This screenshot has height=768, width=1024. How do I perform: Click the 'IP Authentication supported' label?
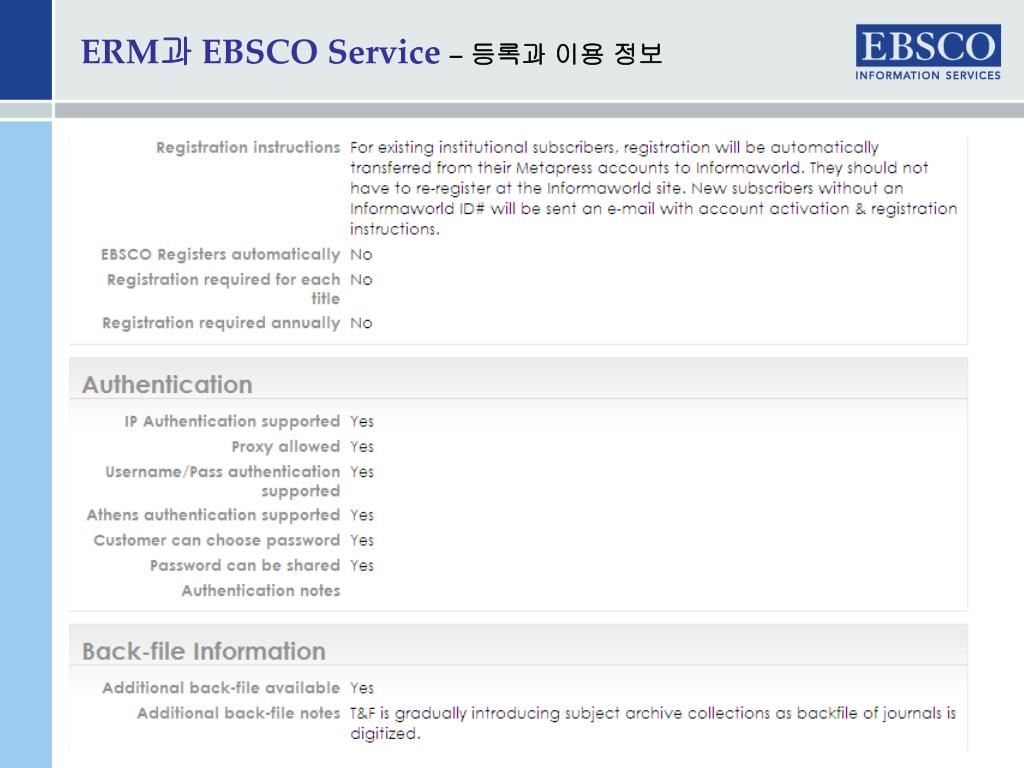click(x=232, y=421)
